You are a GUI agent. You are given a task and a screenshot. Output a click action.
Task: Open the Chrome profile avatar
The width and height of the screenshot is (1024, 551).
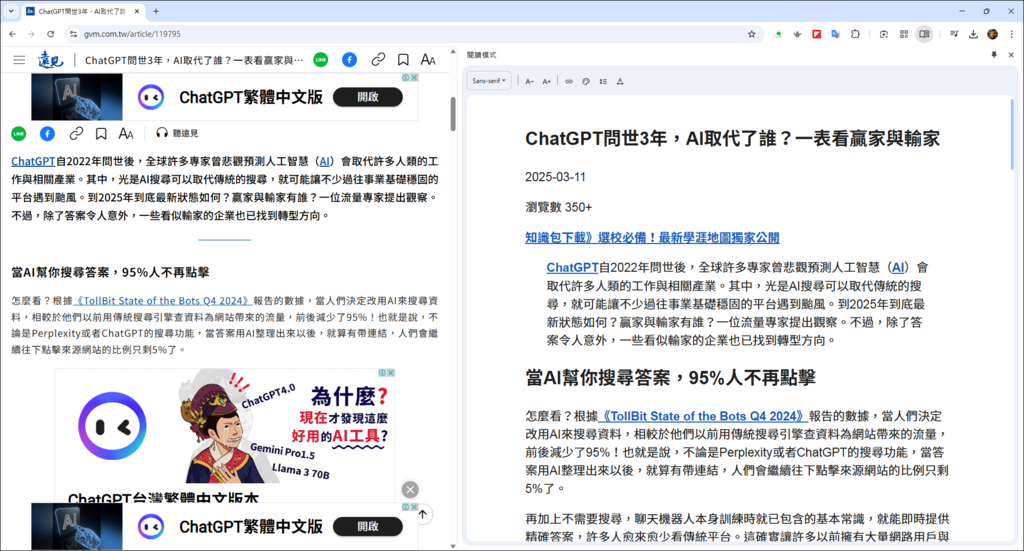pos(993,34)
